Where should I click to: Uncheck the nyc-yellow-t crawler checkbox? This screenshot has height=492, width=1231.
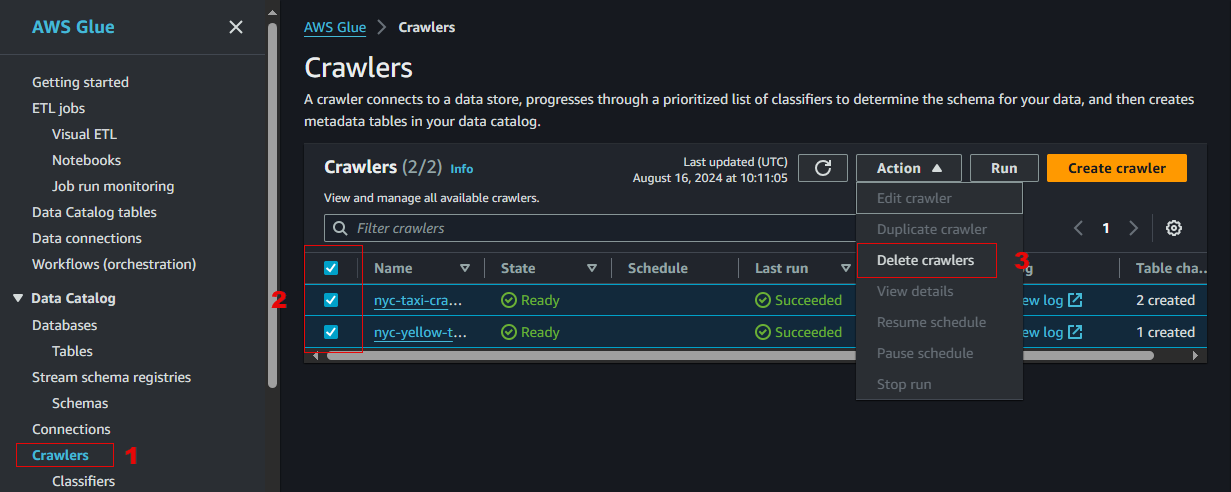click(x=331, y=332)
